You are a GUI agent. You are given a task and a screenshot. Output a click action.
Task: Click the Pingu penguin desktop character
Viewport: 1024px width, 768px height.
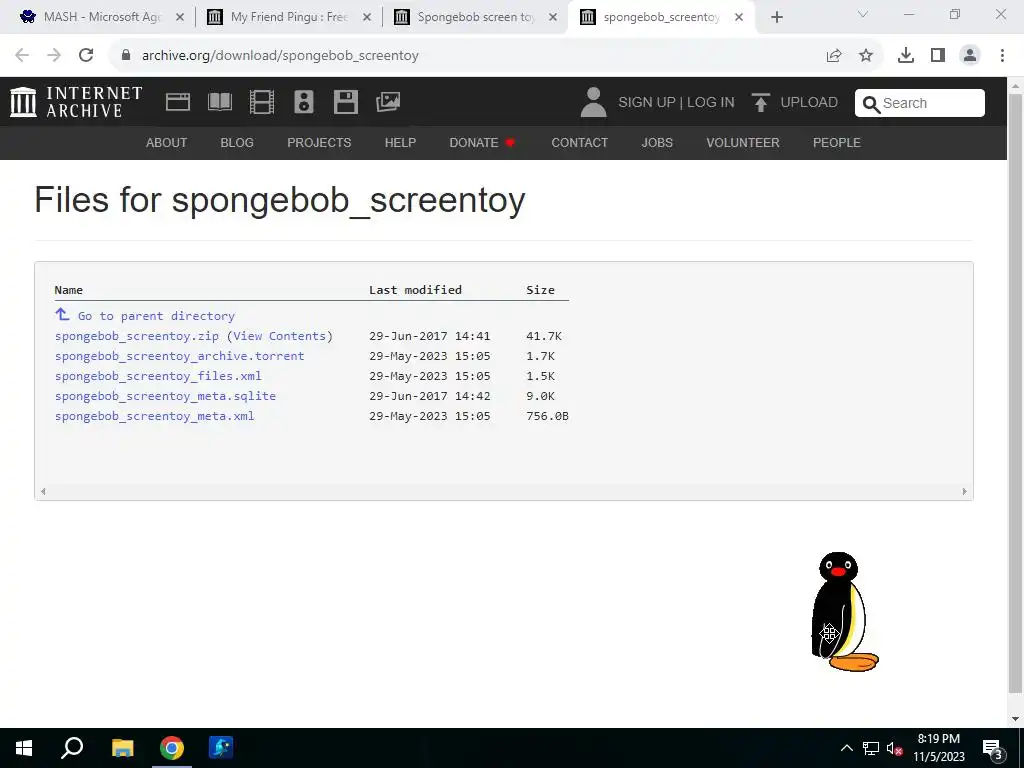[x=844, y=611]
